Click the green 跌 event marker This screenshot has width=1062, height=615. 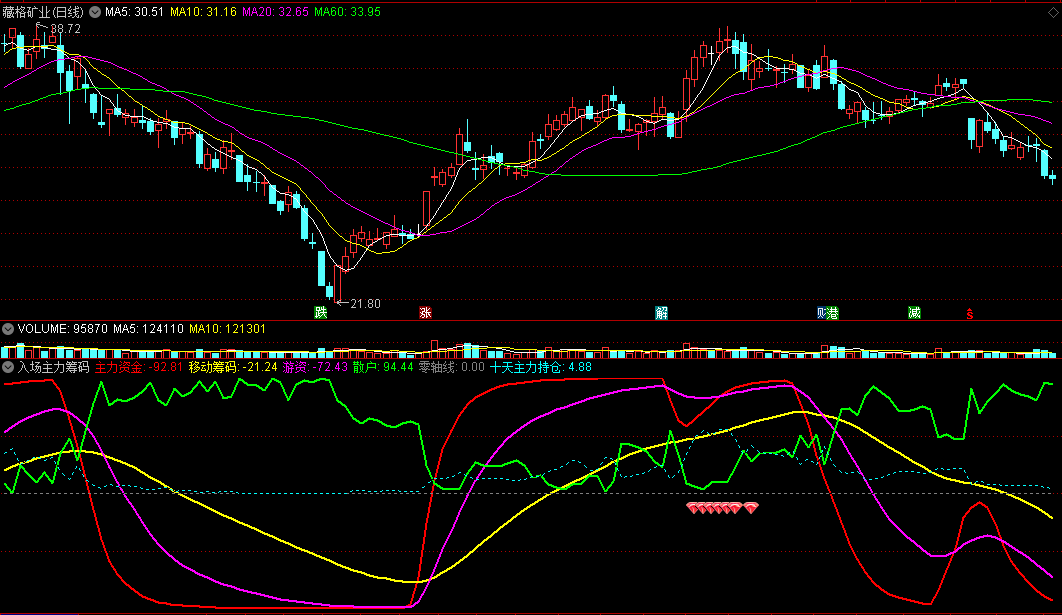(x=321, y=312)
